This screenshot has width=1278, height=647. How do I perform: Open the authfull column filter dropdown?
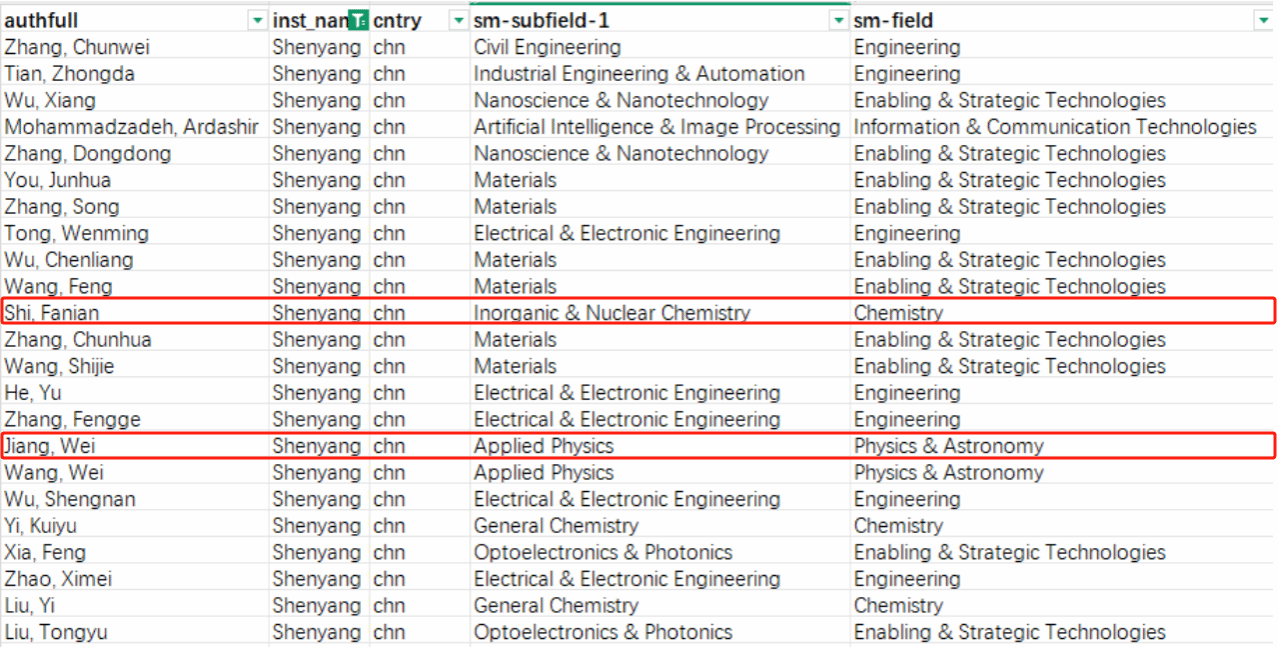tap(258, 21)
